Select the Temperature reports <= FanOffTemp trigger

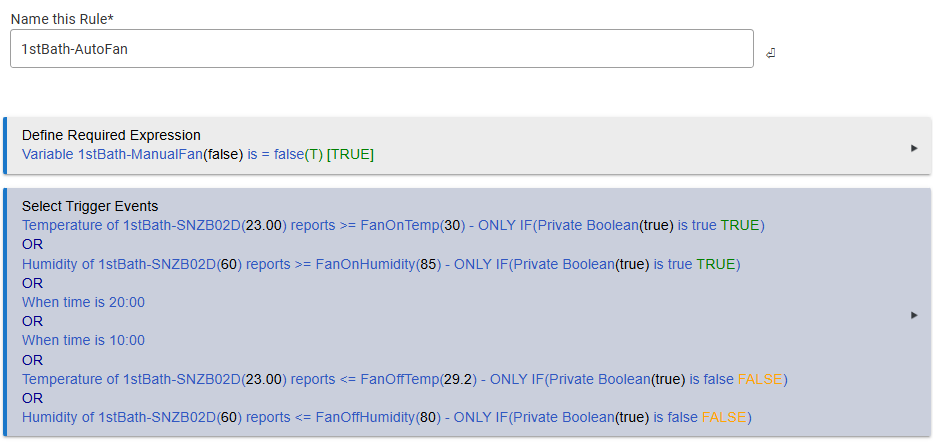405,379
